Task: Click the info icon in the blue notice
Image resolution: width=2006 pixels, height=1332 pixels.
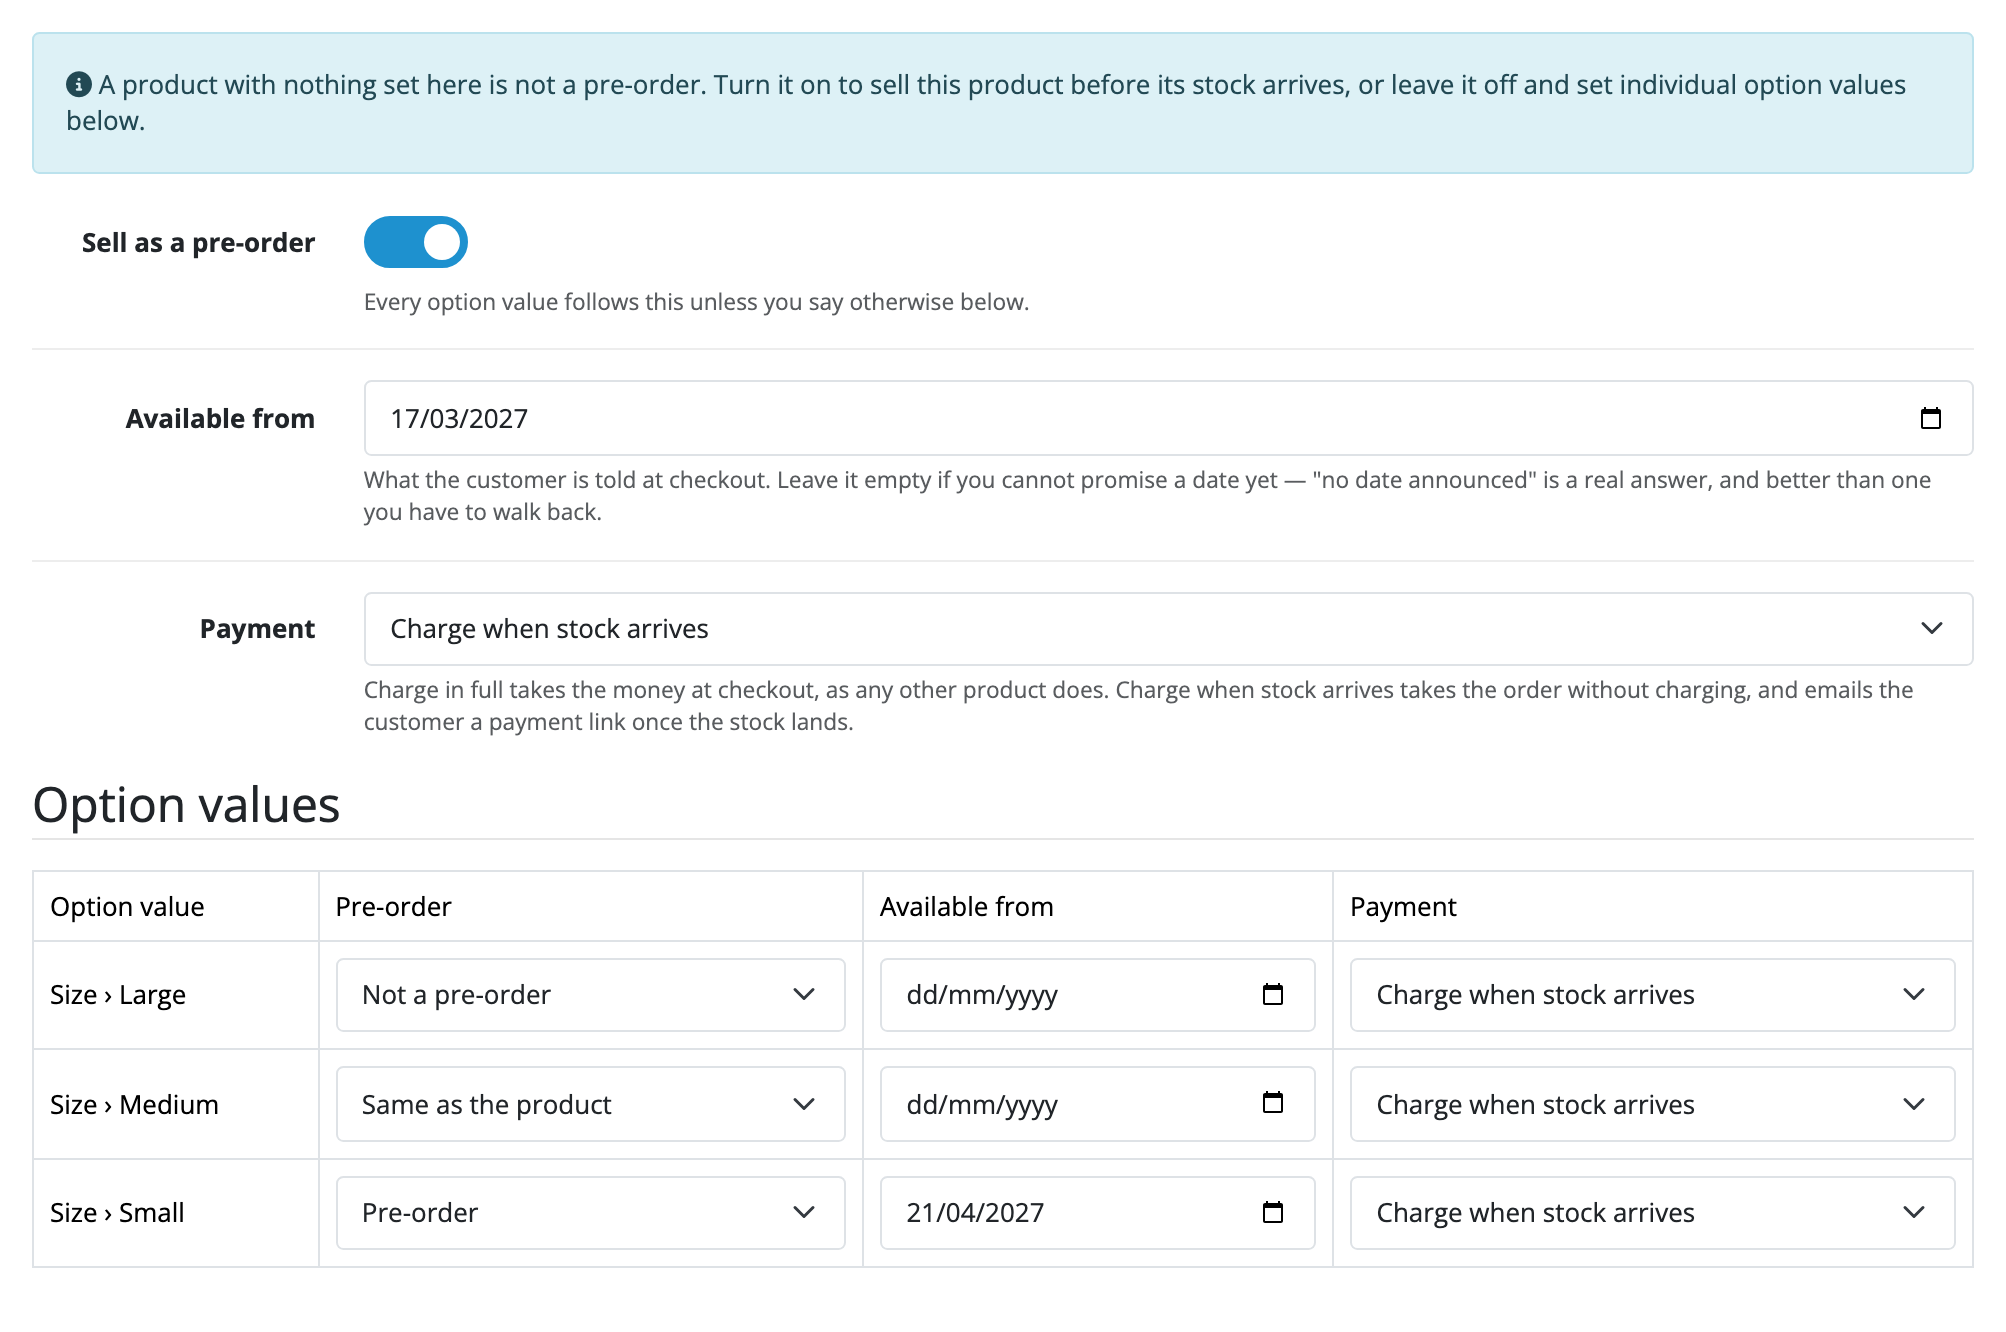Action: pos(79,85)
